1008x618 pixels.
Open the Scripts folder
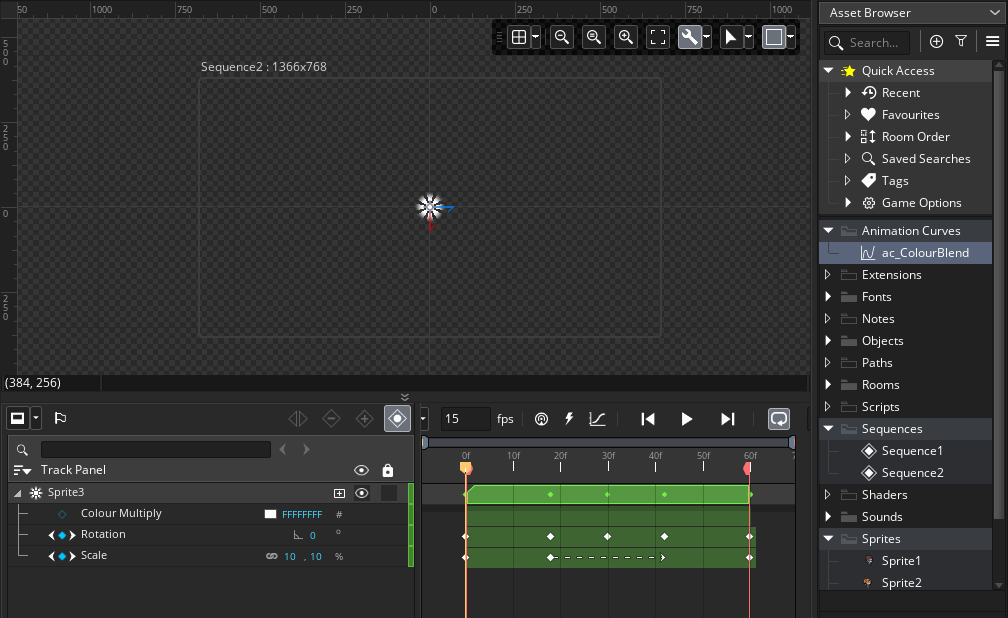pyautogui.click(x=879, y=406)
